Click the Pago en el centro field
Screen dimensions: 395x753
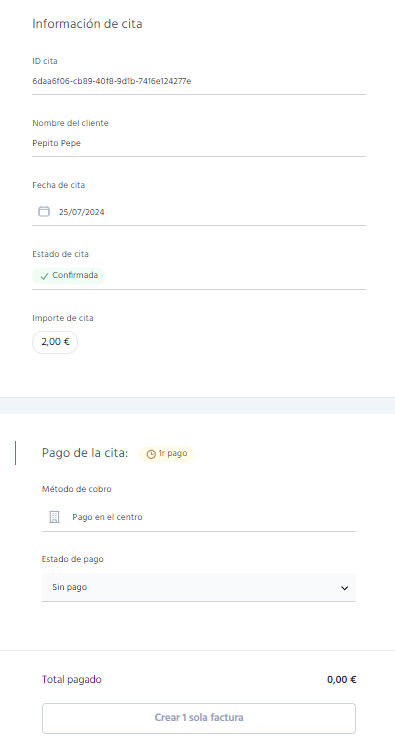199,518
